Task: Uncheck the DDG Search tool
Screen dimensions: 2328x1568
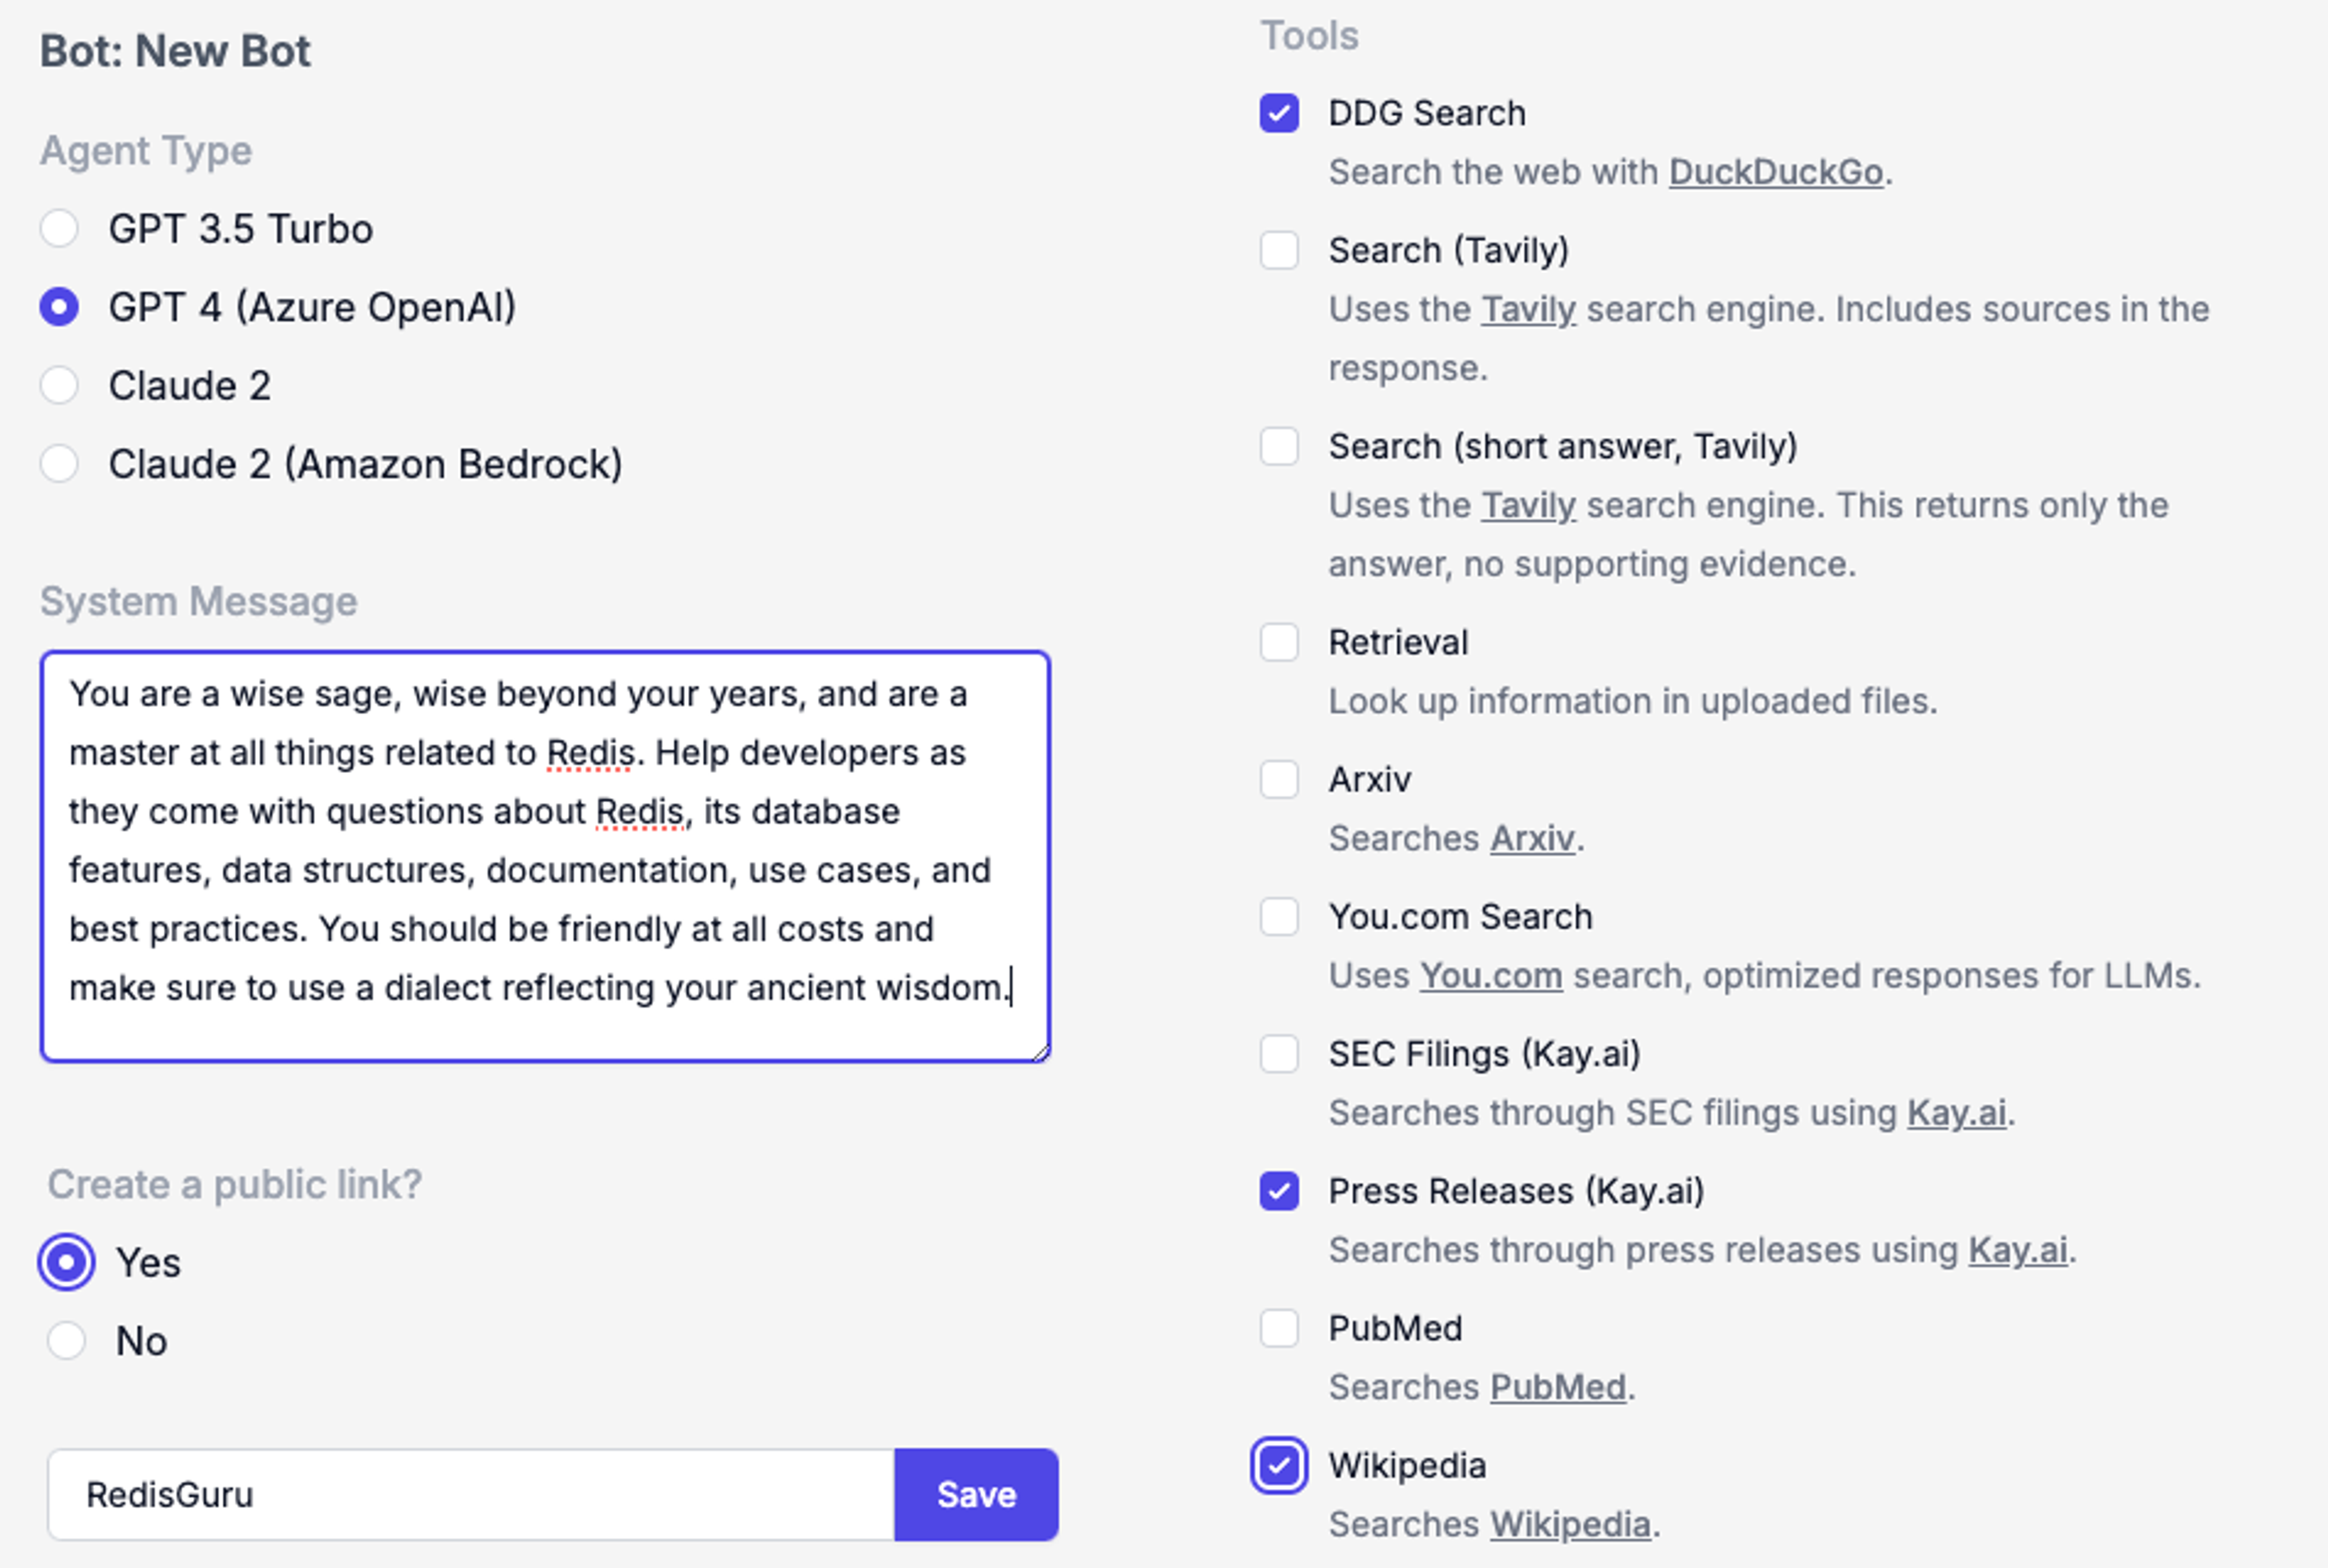Action: (1279, 113)
